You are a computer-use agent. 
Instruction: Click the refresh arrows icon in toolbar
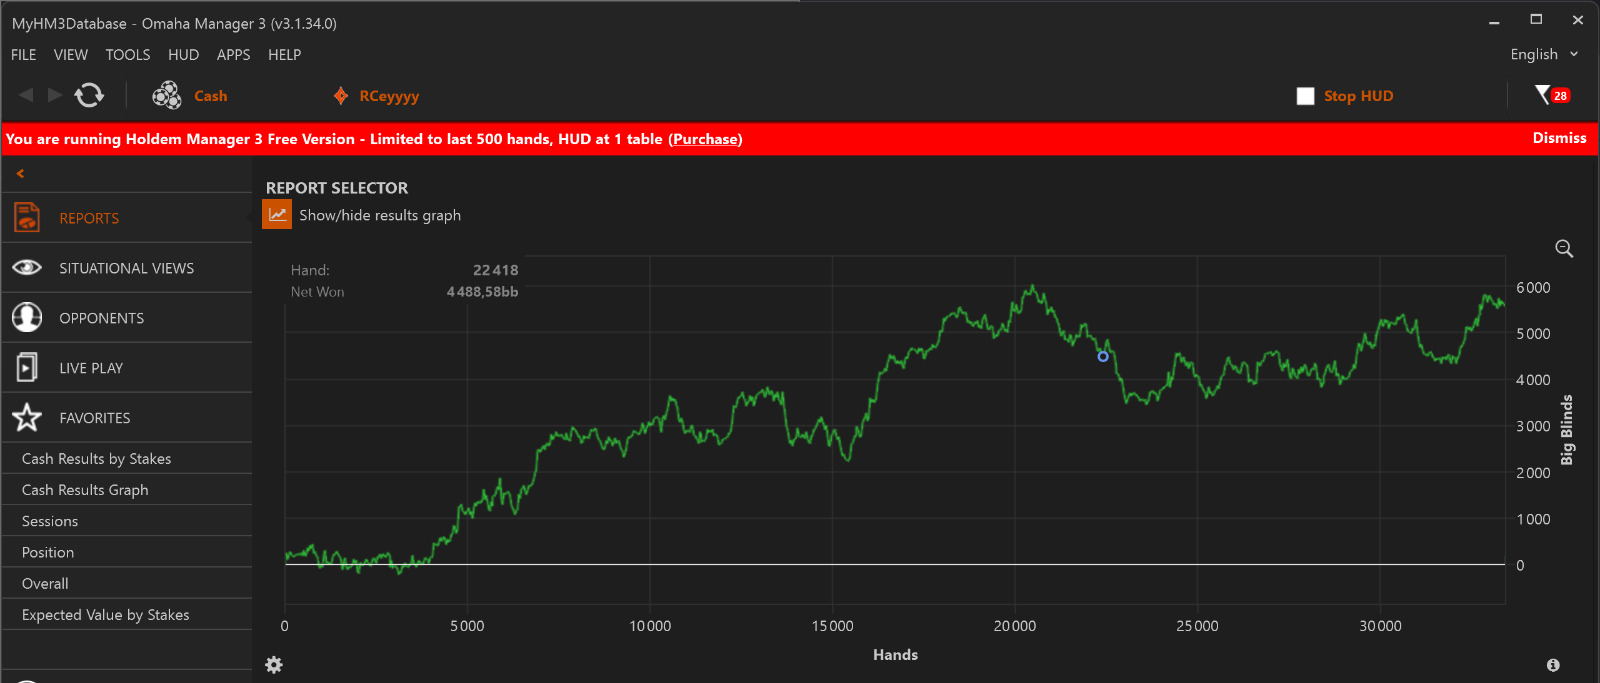click(89, 95)
